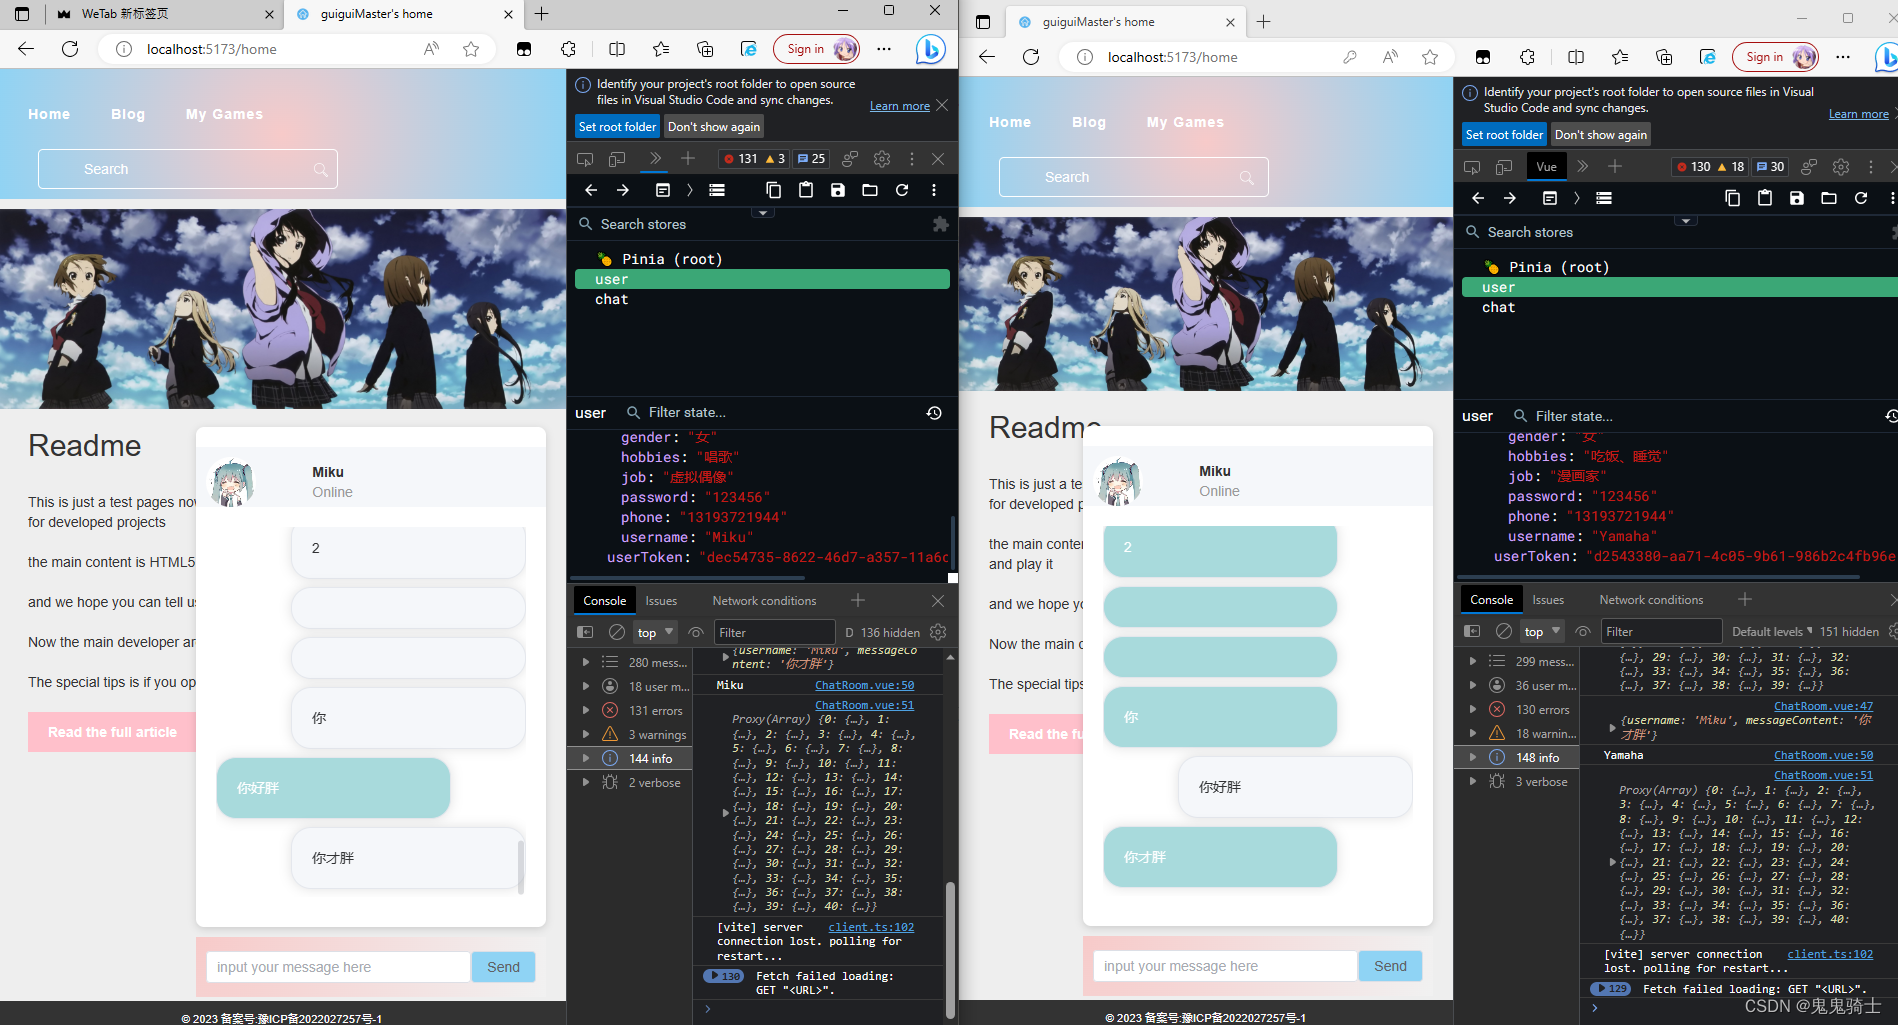Open client.ts:102 link in right console
The width and height of the screenshot is (1898, 1025).
pyautogui.click(x=1830, y=954)
